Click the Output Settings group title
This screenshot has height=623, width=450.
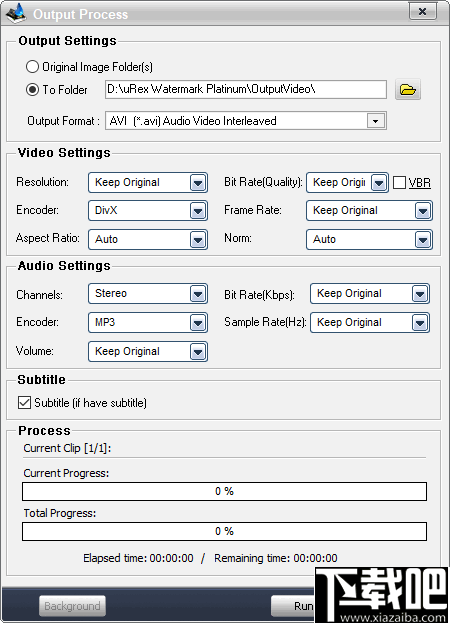[x=68, y=41]
